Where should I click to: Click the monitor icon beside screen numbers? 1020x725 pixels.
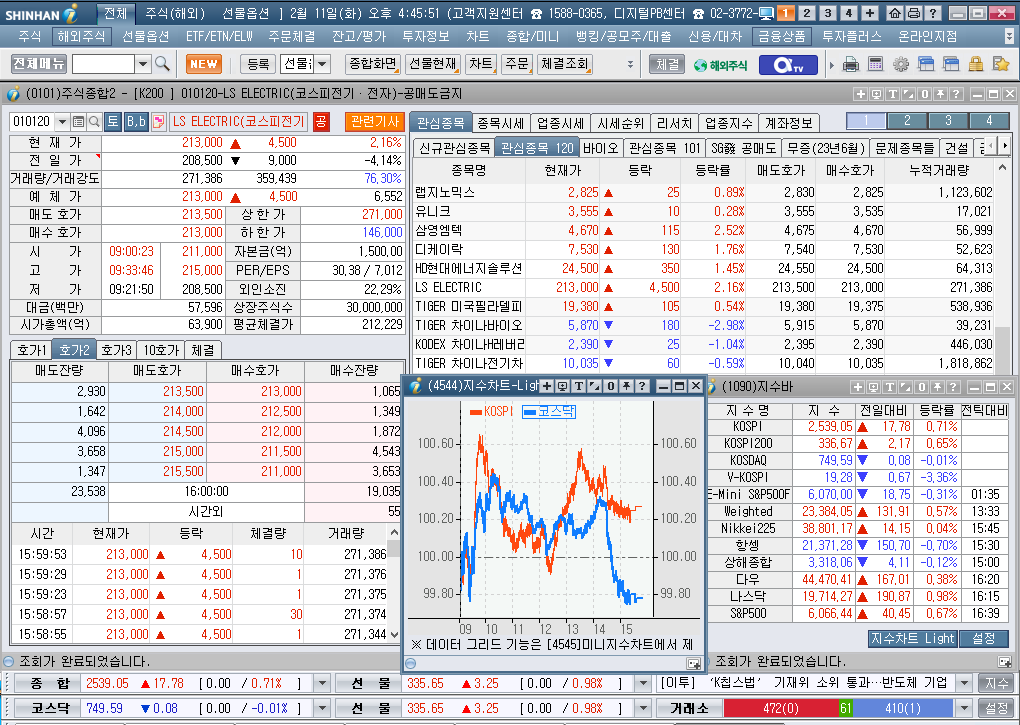[x=766, y=13]
